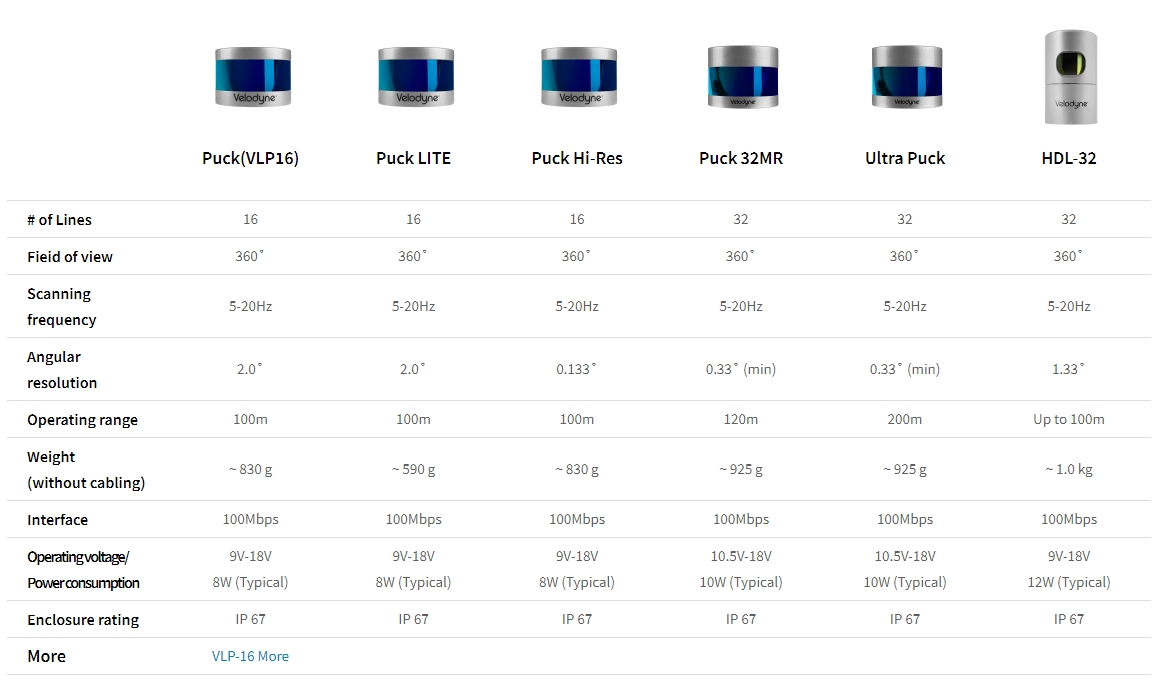Image resolution: width=1156 pixels, height=695 pixels.
Task: Click the 200m Ultra Puck operating range value
Action: click(x=905, y=419)
